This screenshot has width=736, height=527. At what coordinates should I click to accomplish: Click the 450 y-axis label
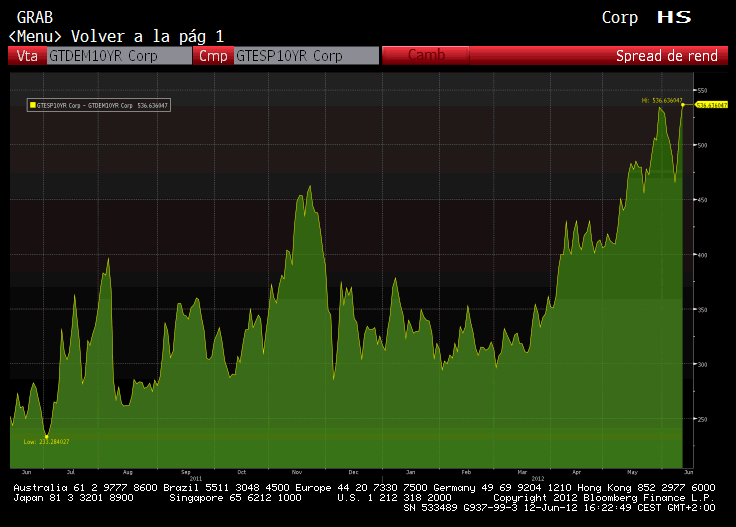click(702, 200)
